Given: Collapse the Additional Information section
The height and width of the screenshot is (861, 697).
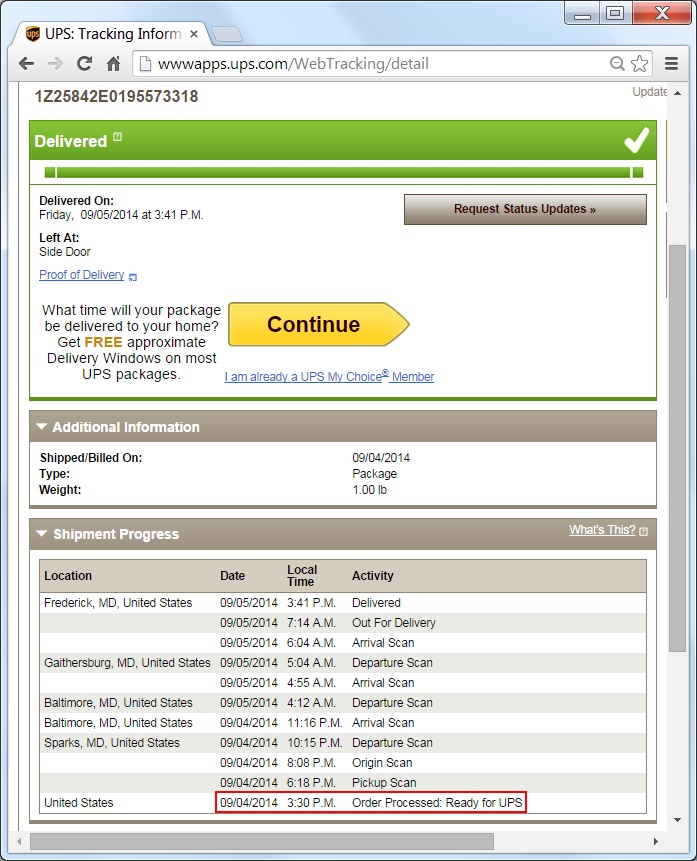Looking at the screenshot, I should tap(42, 427).
